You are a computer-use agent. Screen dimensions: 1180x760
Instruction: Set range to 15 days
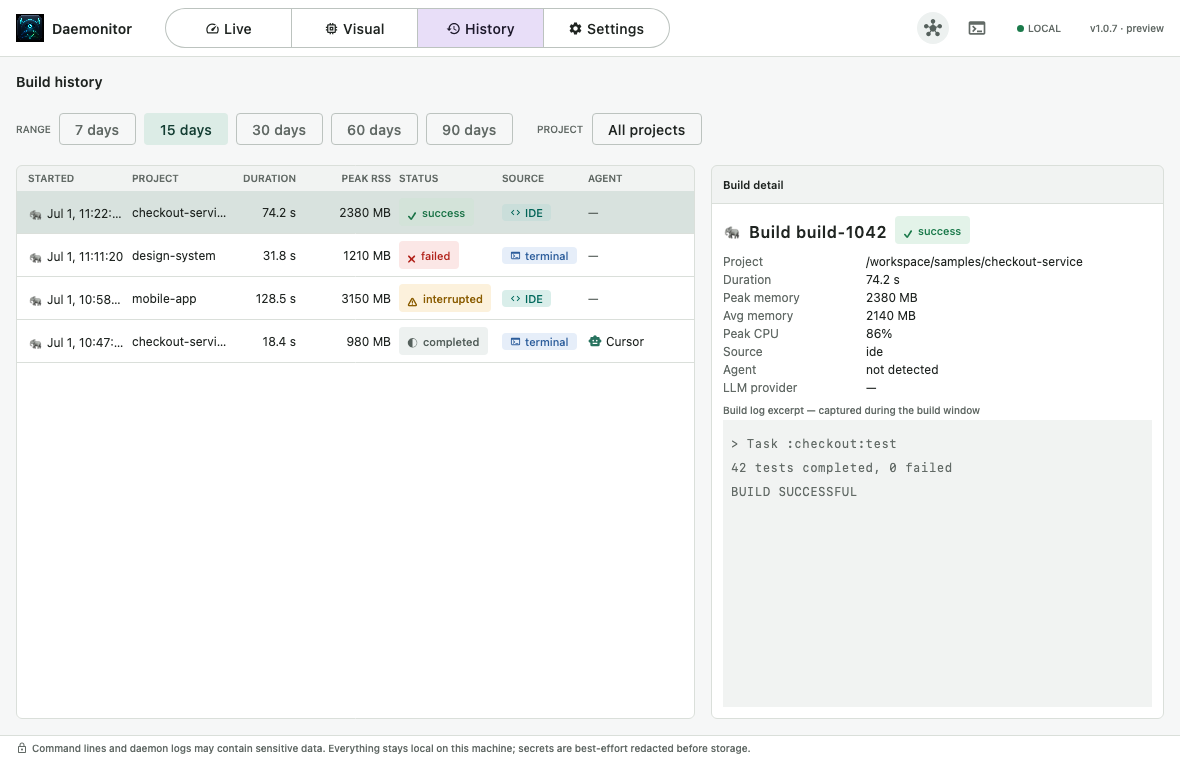point(186,129)
